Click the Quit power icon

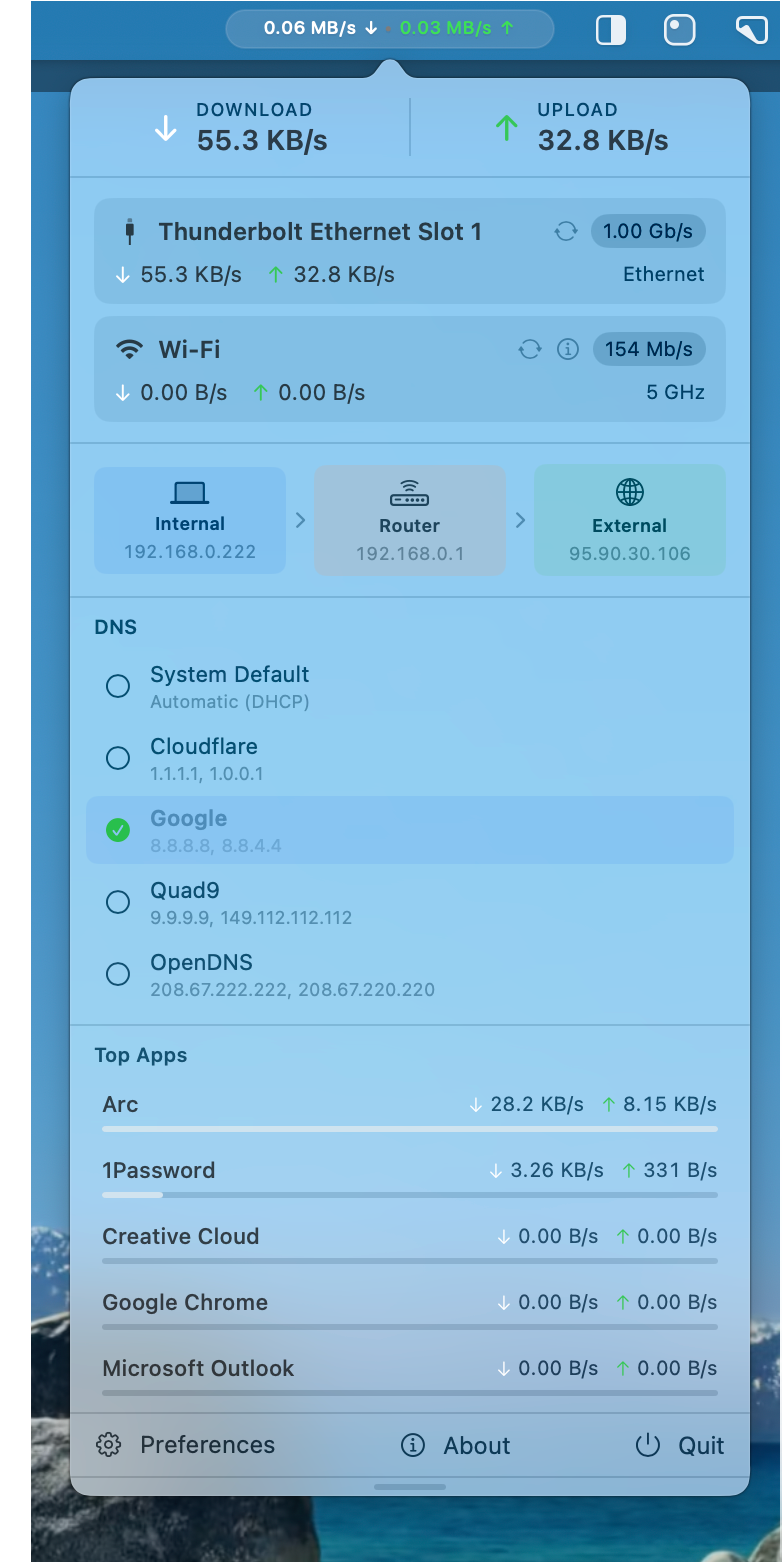[x=648, y=1445]
